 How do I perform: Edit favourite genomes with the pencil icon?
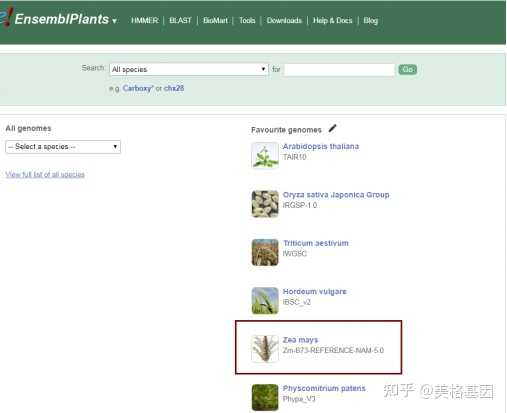(332, 128)
